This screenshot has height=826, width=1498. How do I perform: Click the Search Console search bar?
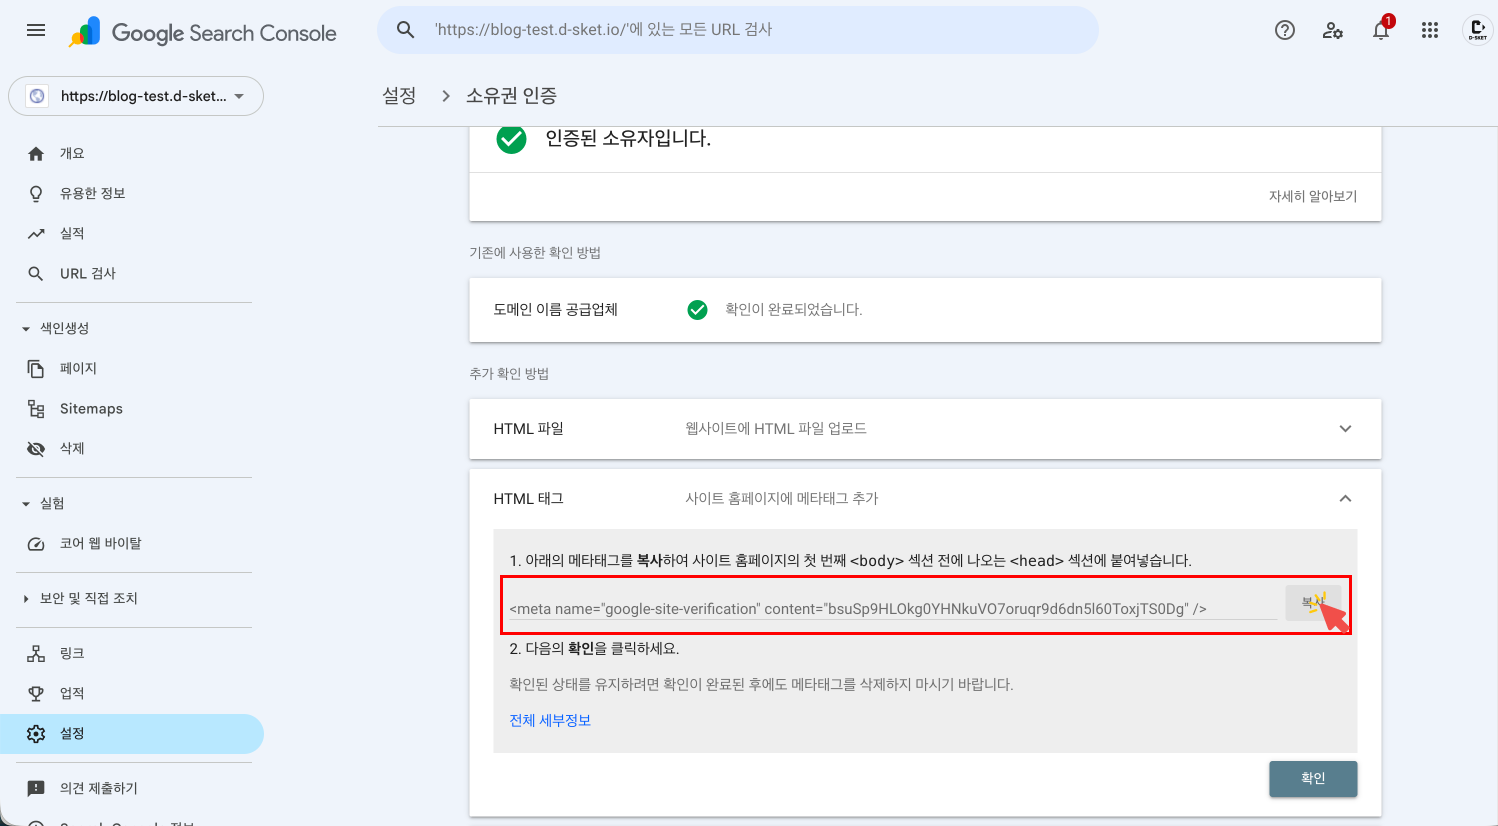click(737, 30)
